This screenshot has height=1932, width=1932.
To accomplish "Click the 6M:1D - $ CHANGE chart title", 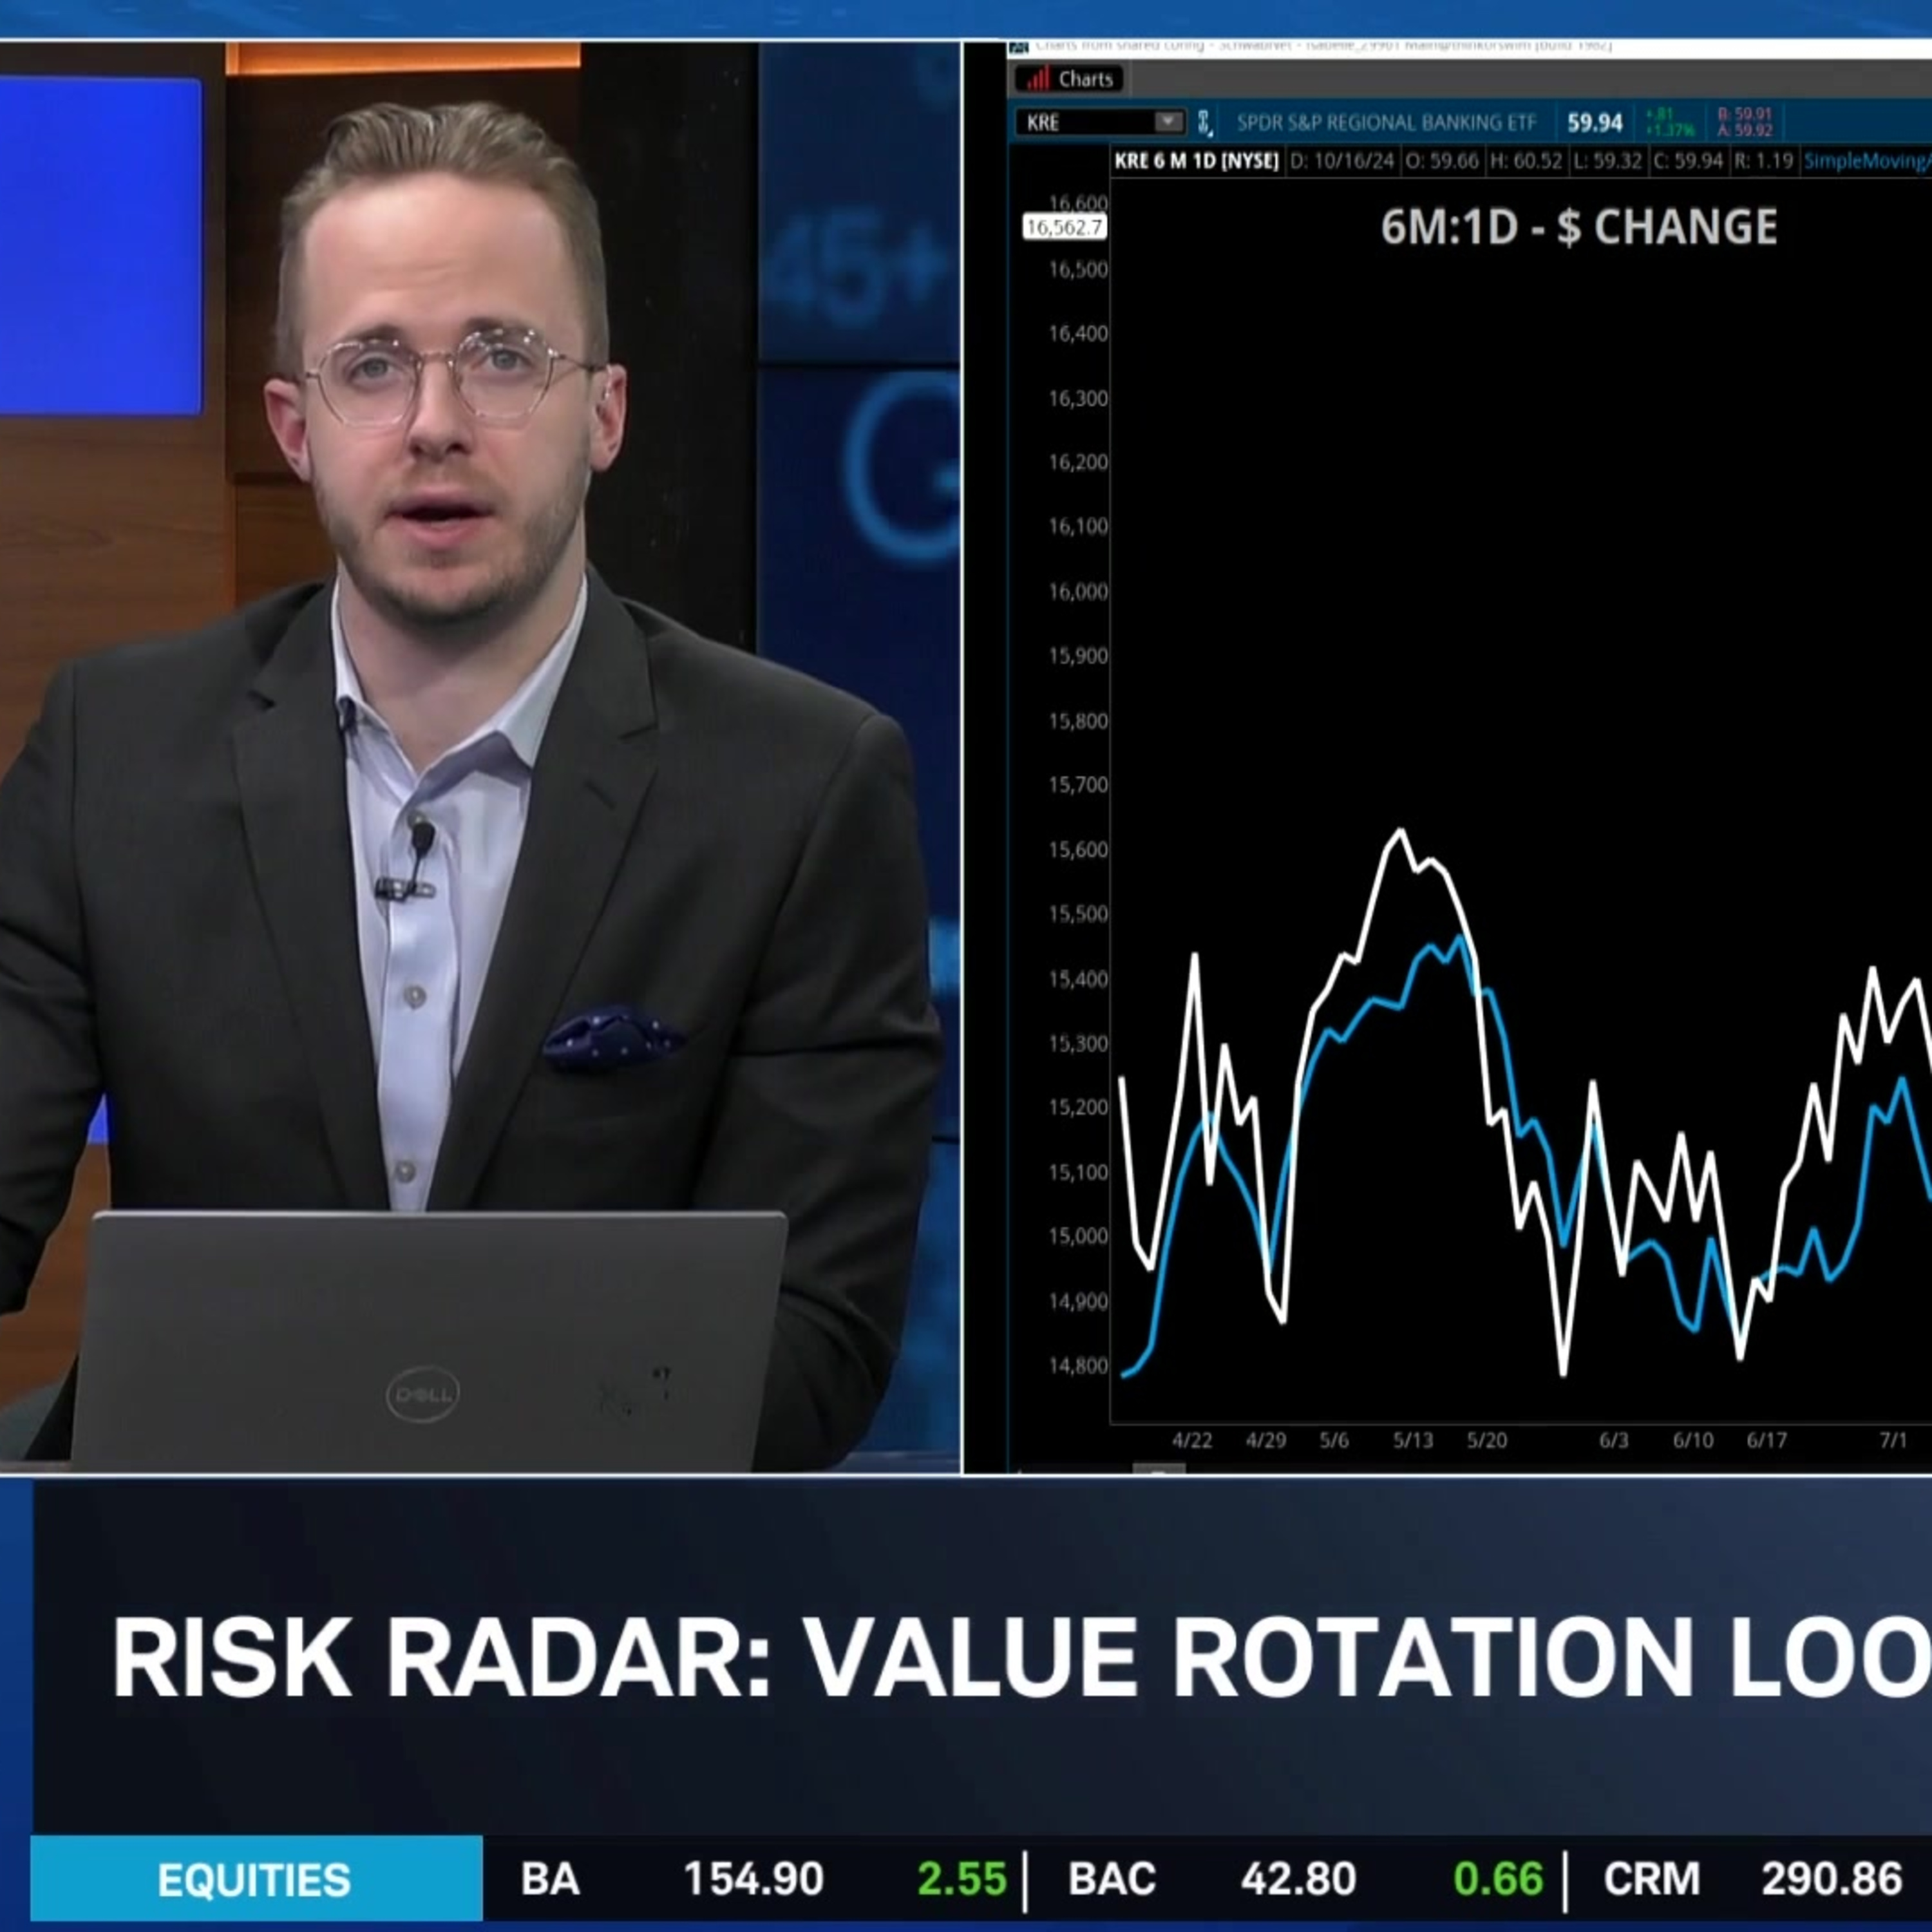I will point(1579,228).
